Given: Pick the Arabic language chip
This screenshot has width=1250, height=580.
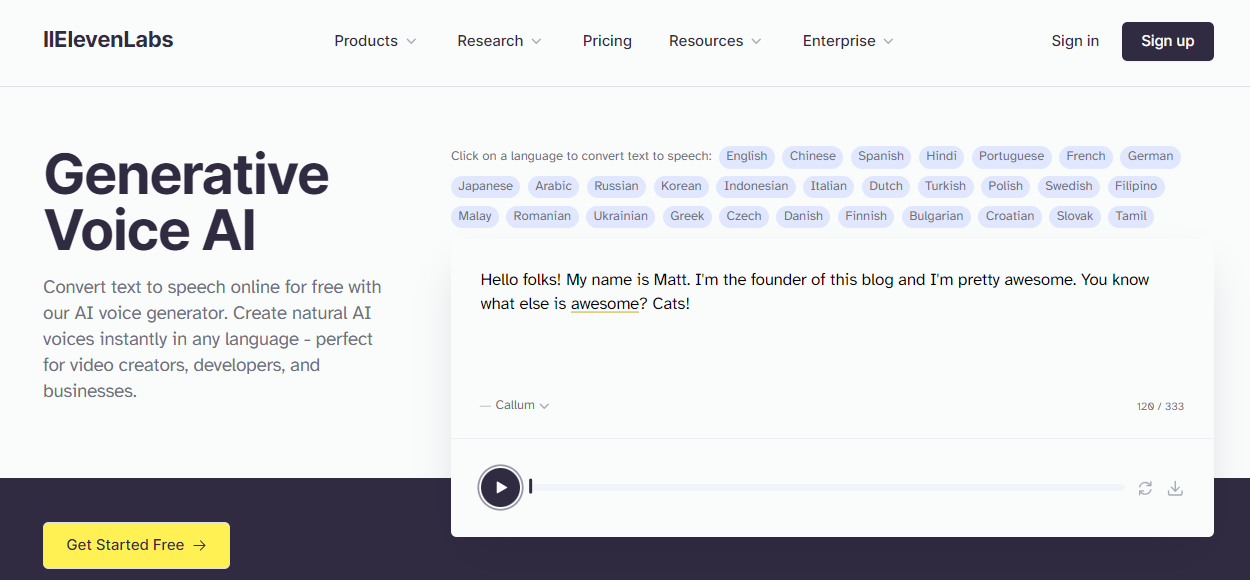Looking at the screenshot, I should (553, 186).
